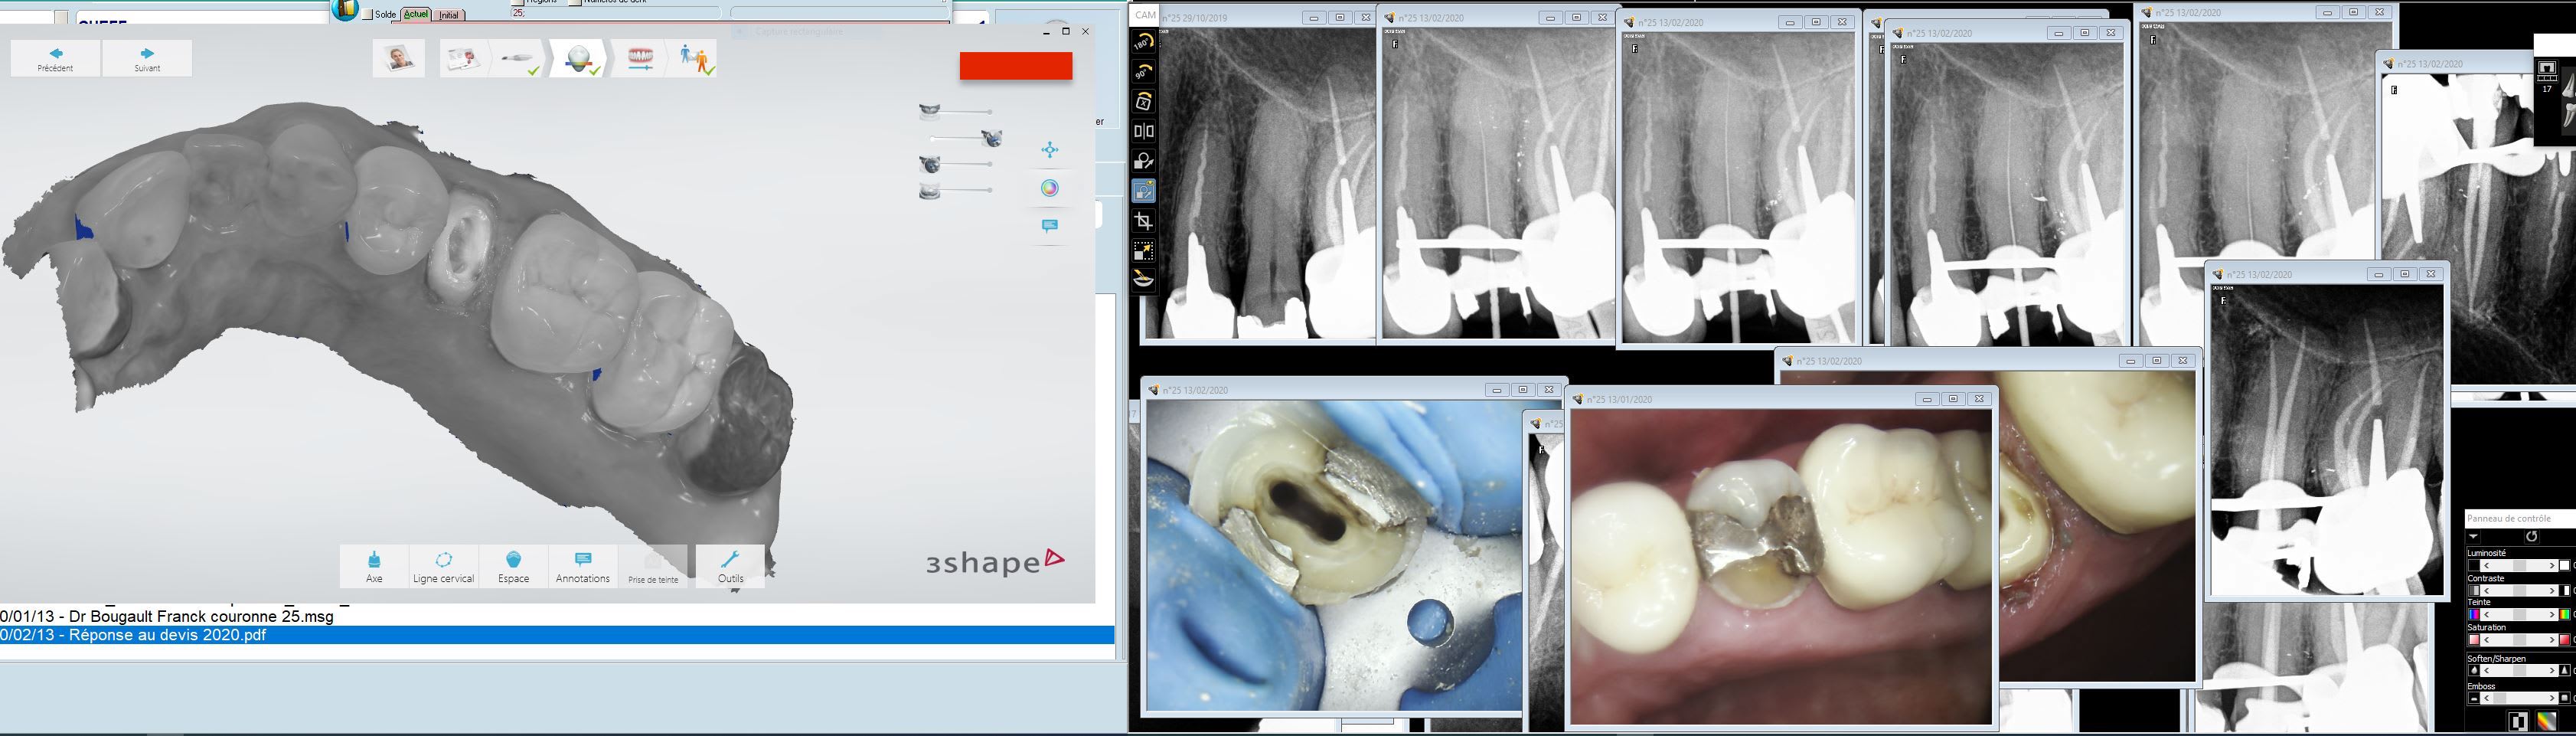This screenshot has height=736, width=2576.
Task: Click the rotate 90° icon
Action: coord(1143,72)
